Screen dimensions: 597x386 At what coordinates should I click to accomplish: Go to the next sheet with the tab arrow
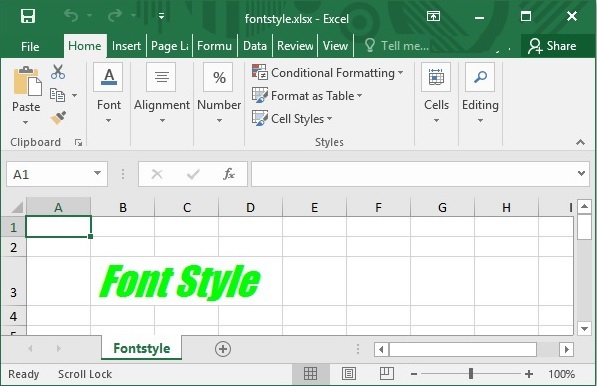(58, 348)
